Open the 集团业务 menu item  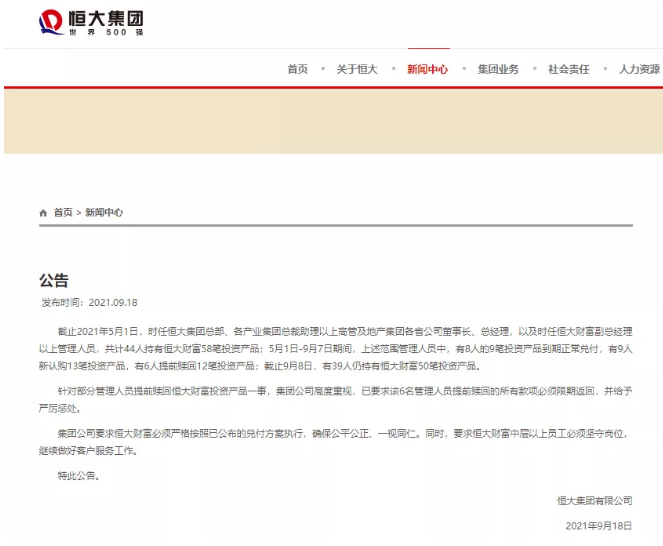(498, 69)
